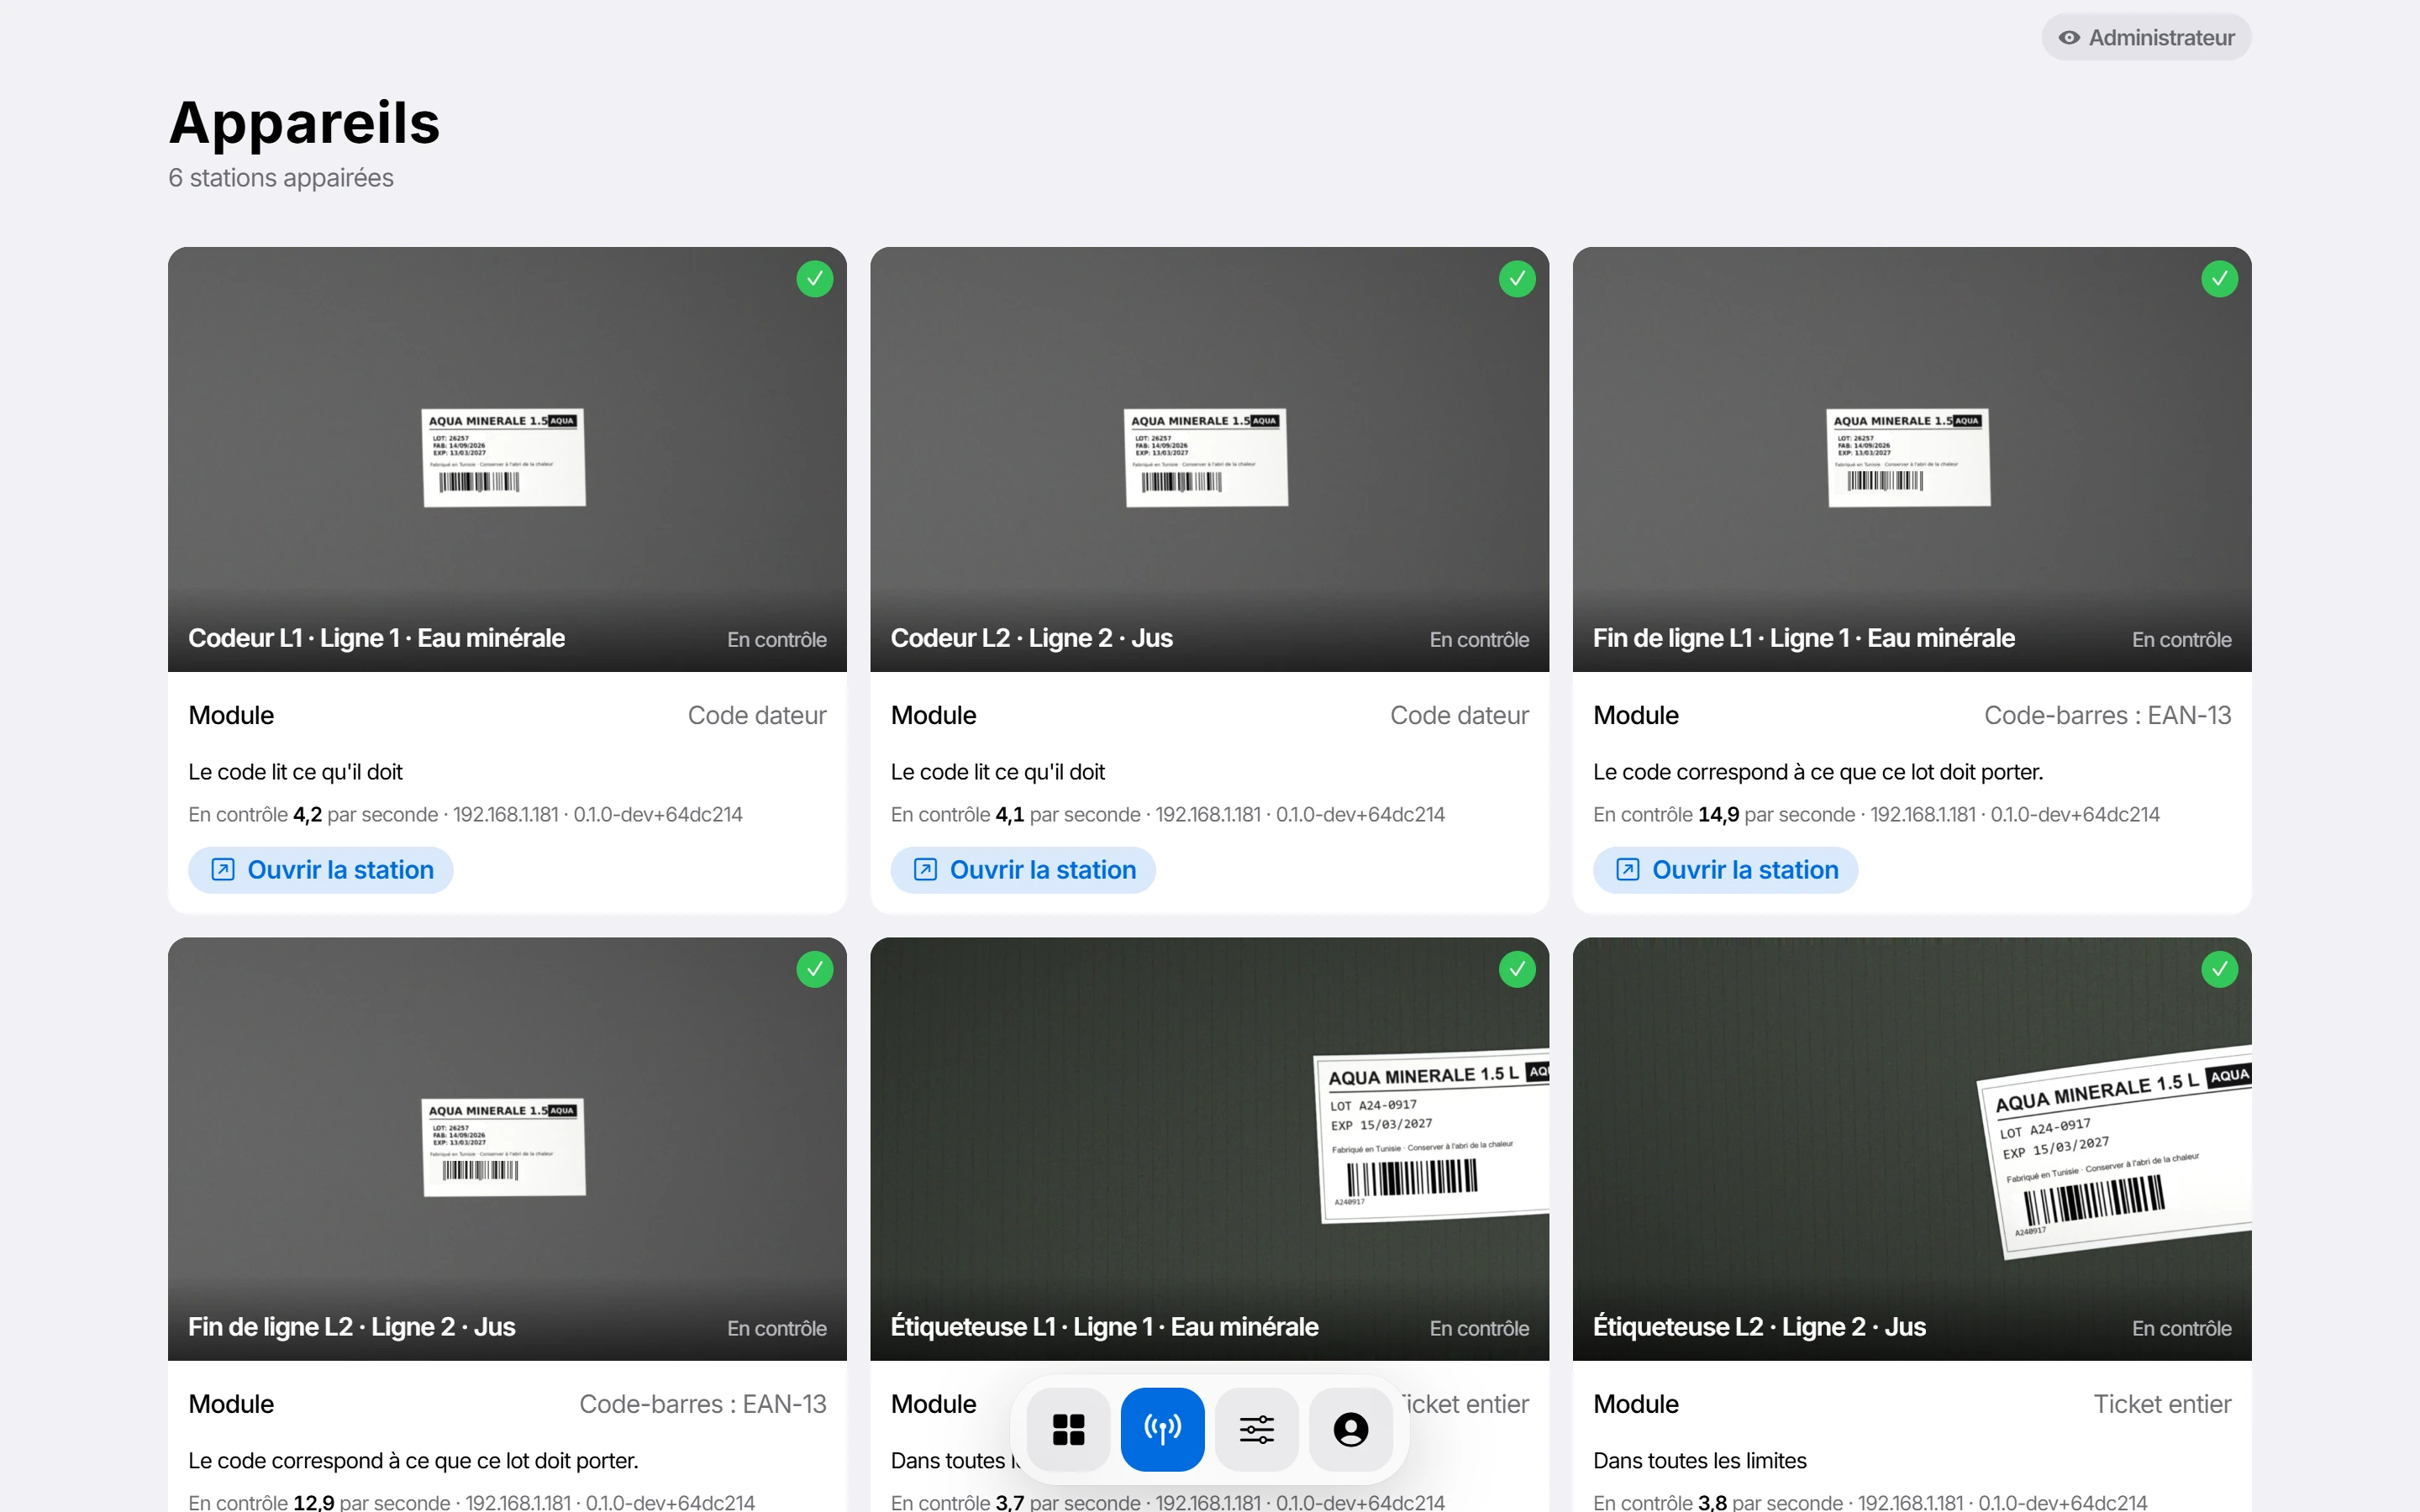Open the Codeur L1 station
2420x1512 pixels.
tap(321, 870)
